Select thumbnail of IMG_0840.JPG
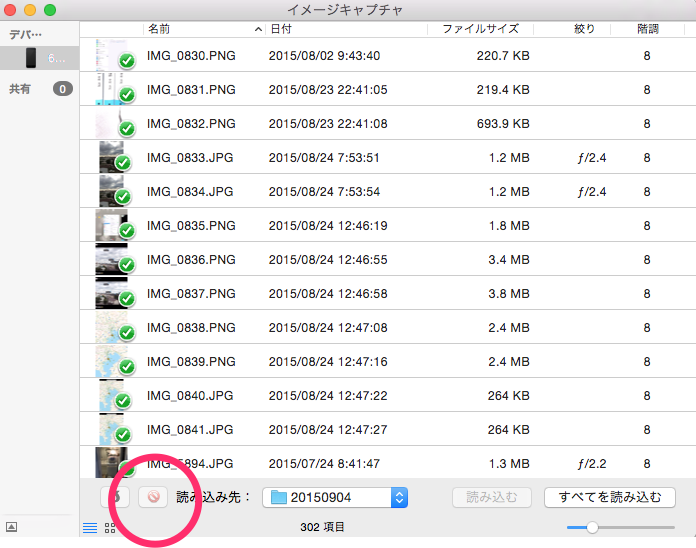This screenshot has width=696, height=548. coord(112,395)
